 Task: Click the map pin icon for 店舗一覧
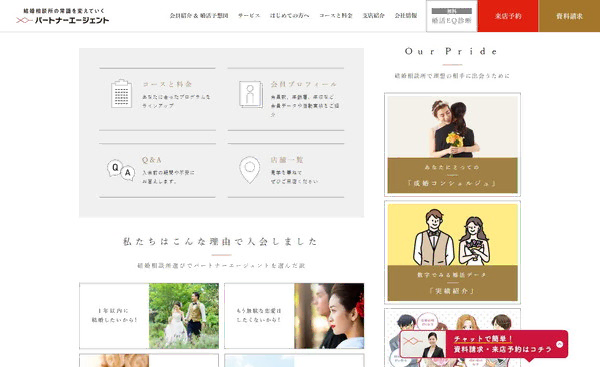pyautogui.click(x=249, y=170)
